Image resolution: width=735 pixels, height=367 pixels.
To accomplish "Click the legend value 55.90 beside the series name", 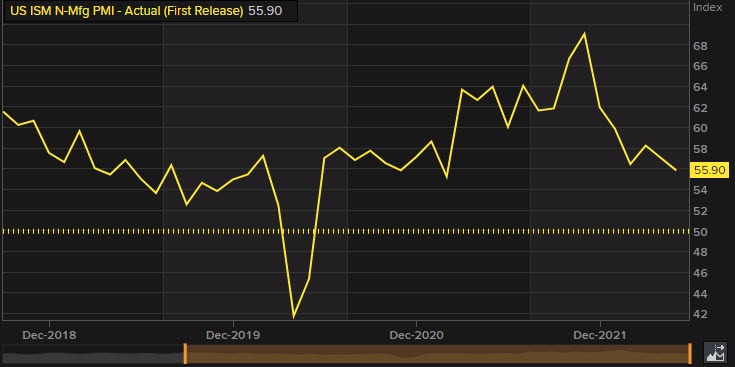I will tap(265, 11).
